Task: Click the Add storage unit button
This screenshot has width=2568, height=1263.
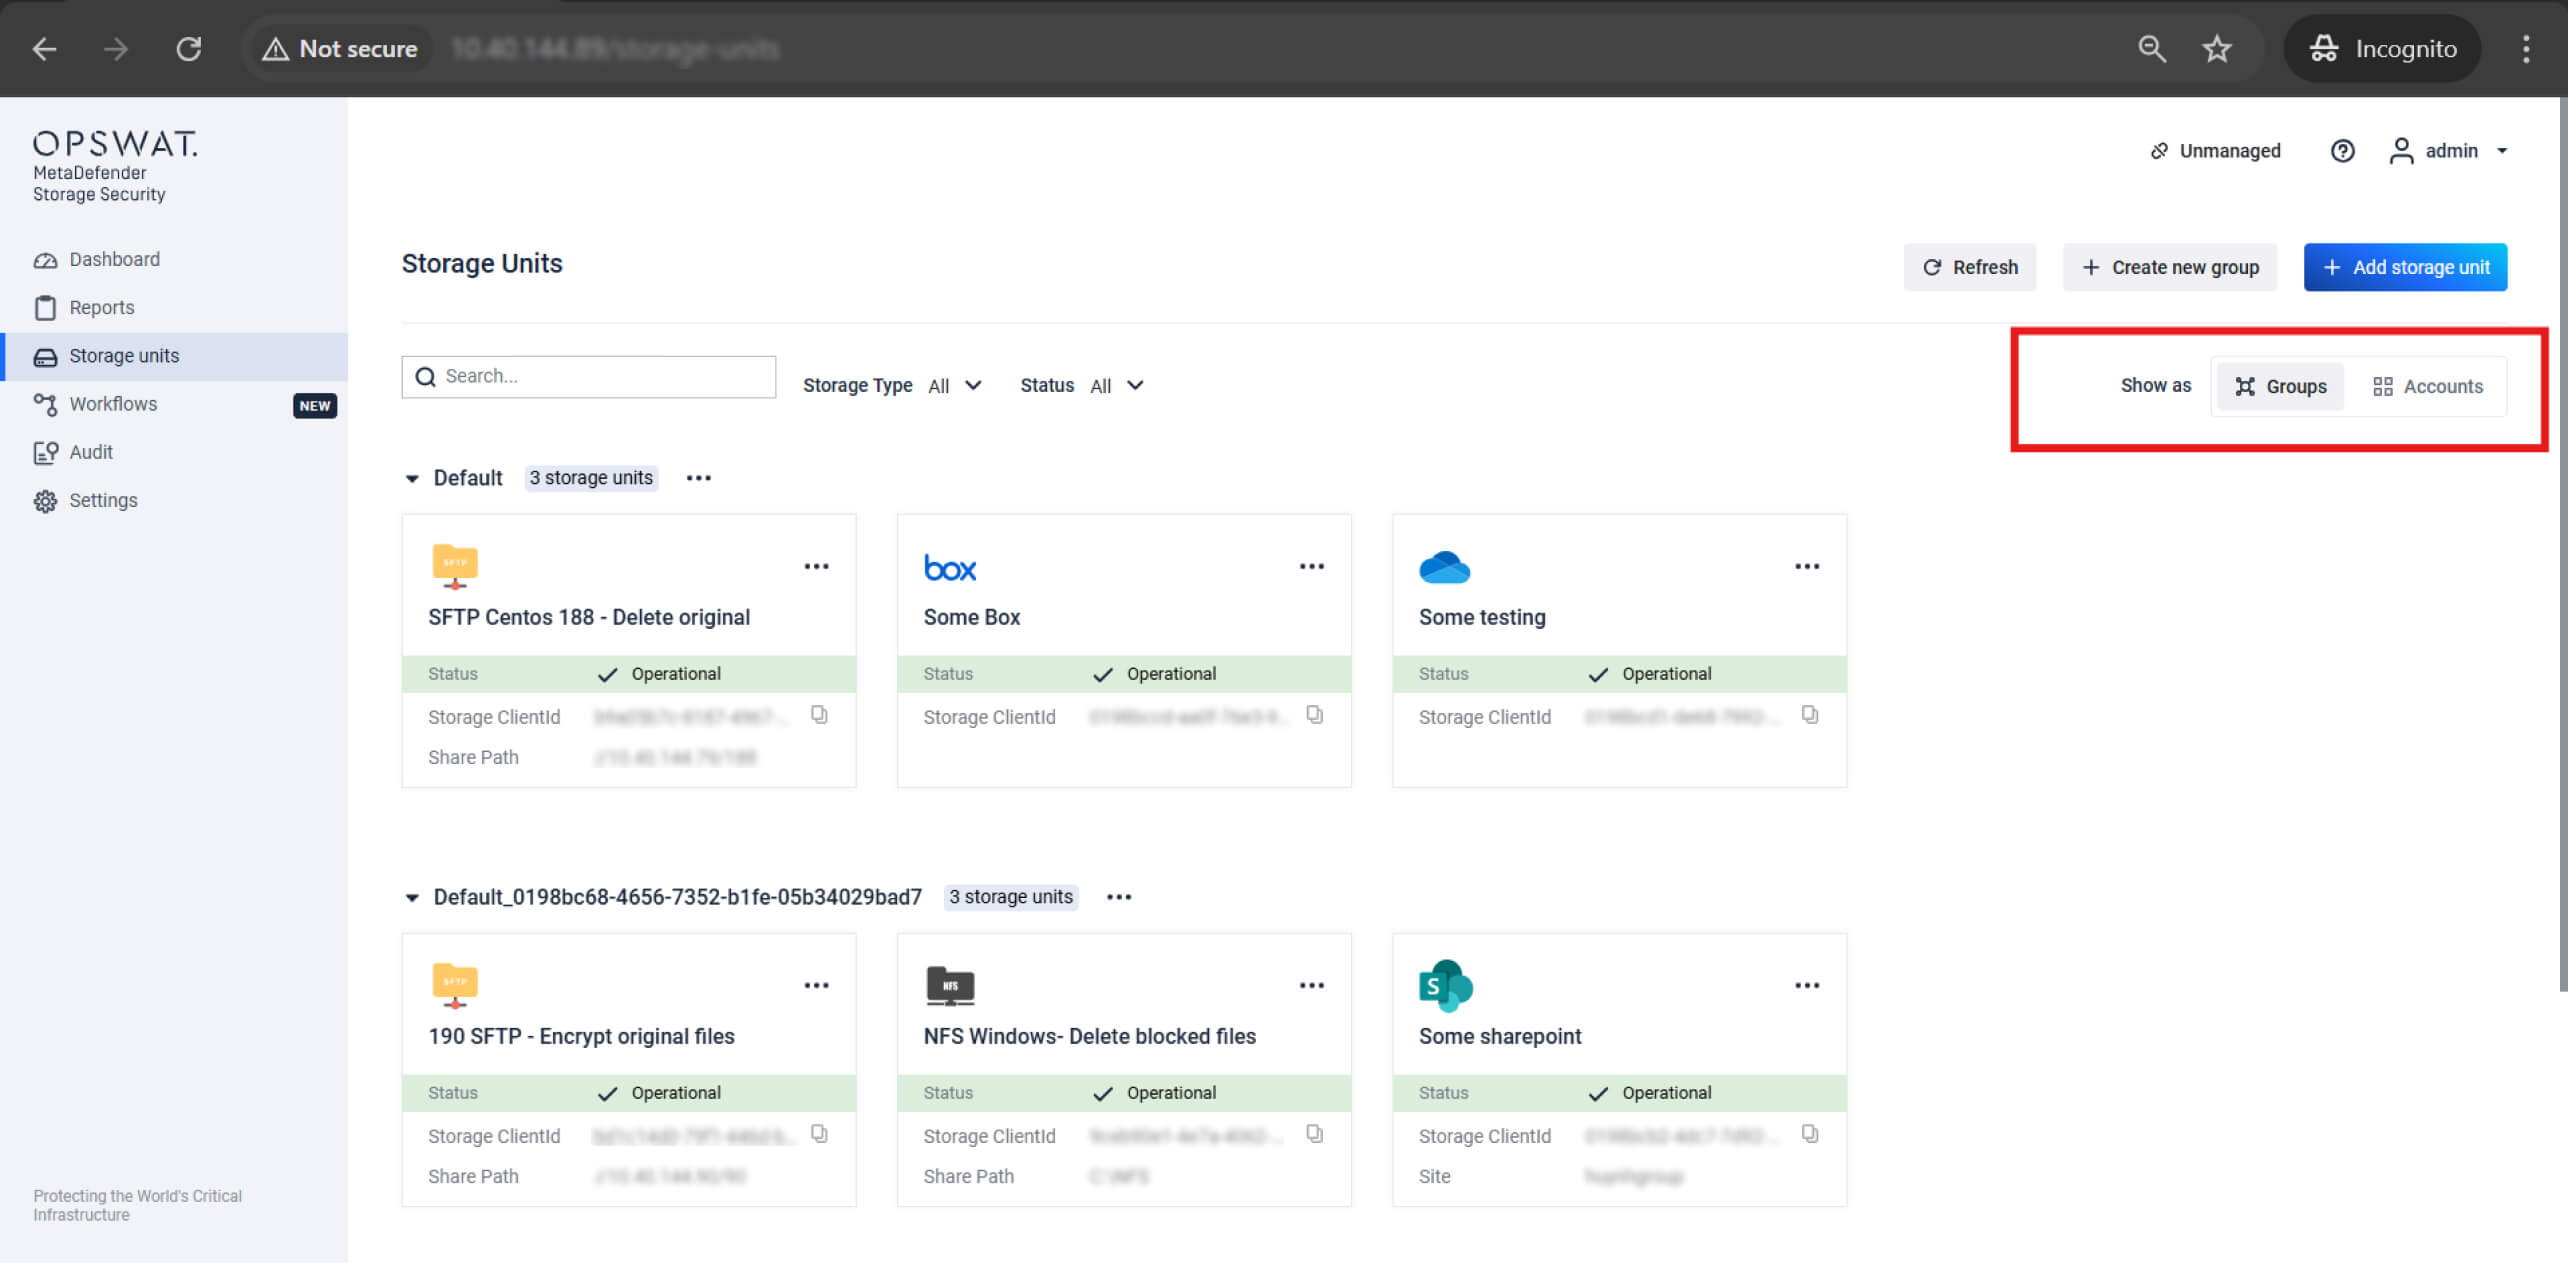Action: coord(2405,267)
